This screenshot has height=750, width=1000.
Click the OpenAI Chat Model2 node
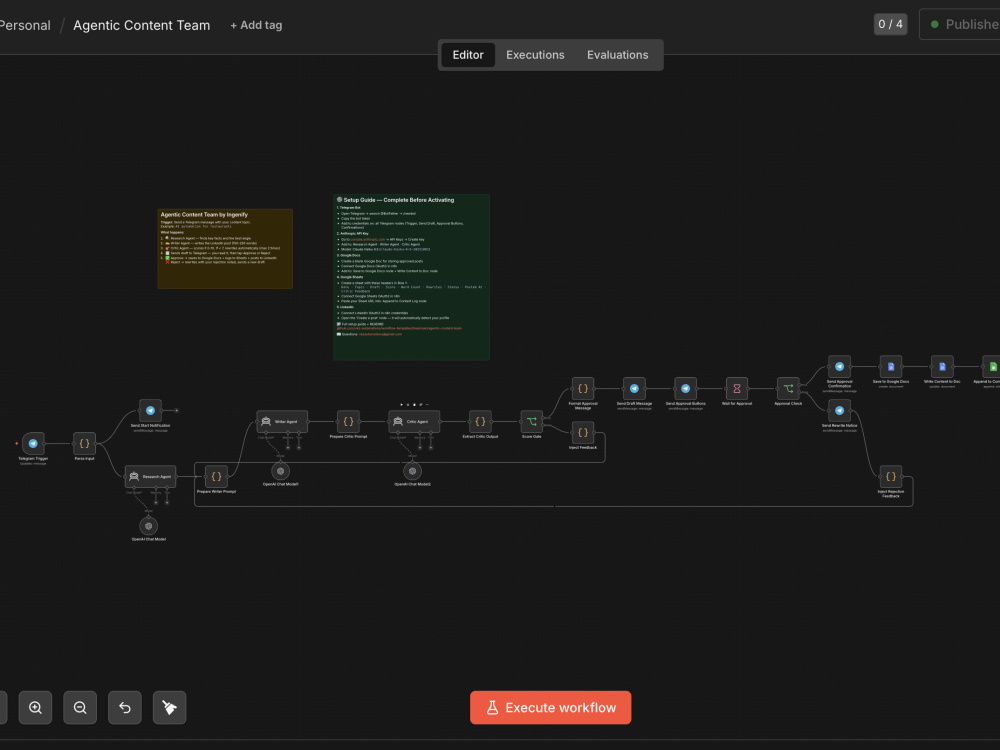[413, 471]
